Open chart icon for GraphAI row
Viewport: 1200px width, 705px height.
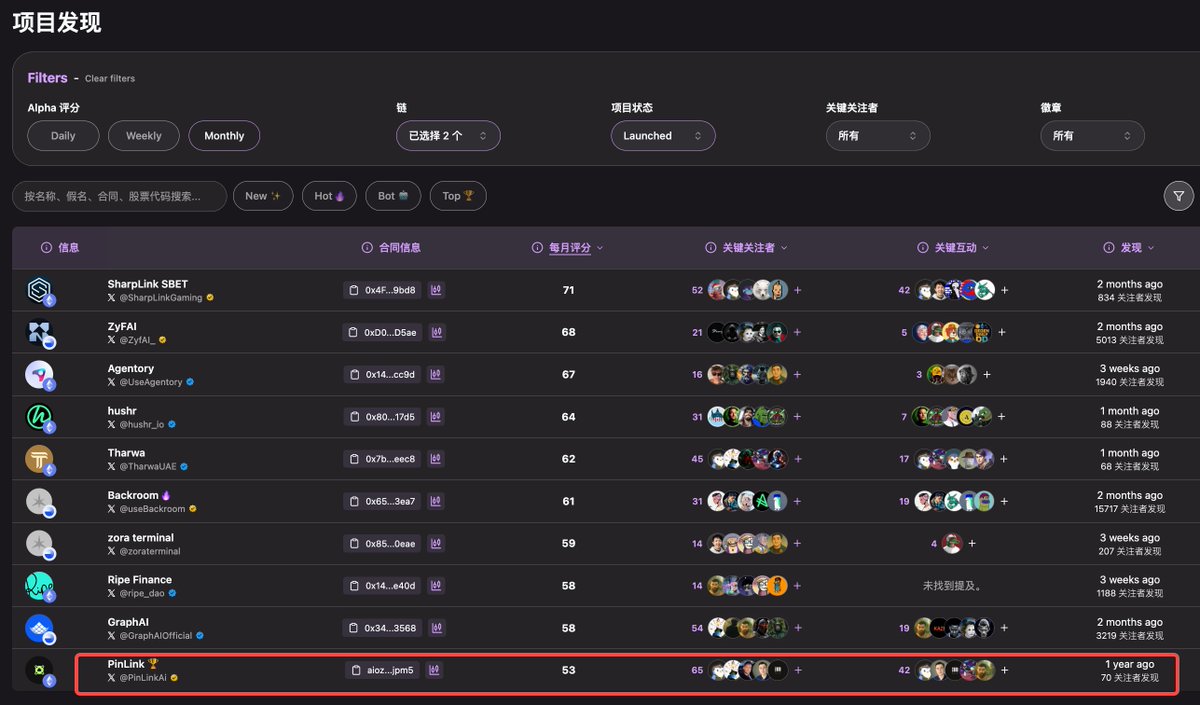[437, 628]
